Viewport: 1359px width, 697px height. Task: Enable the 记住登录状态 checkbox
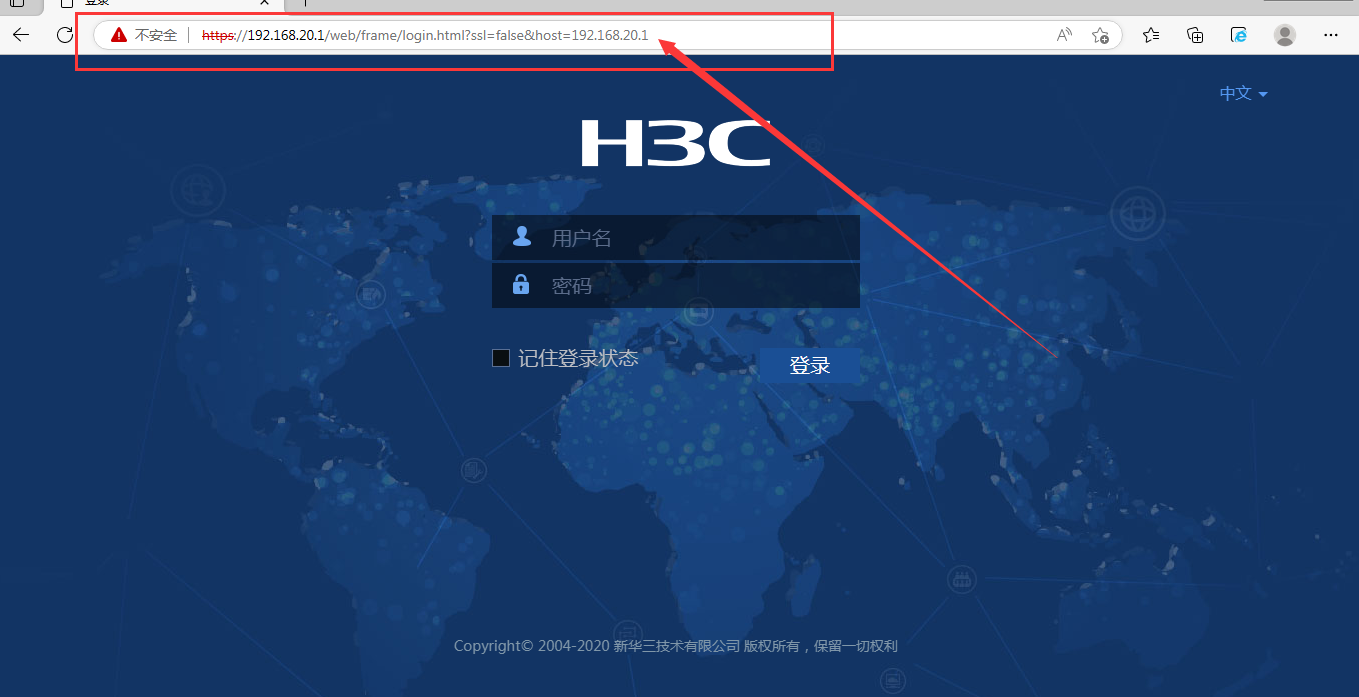[x=500, y=357]
